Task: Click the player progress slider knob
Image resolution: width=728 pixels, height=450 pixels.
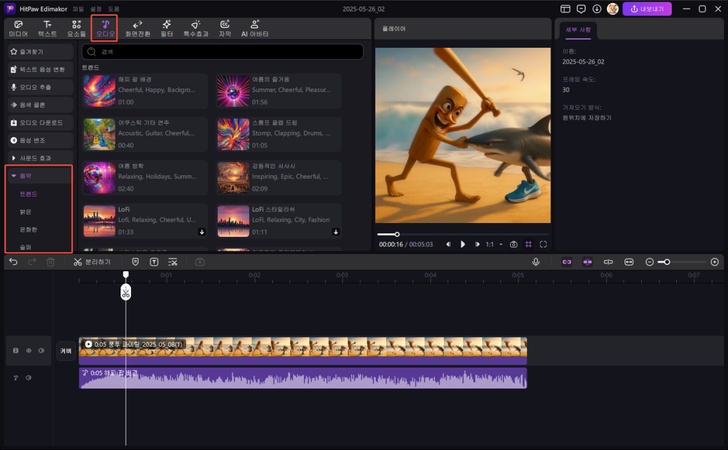Action: coord(397,234)
